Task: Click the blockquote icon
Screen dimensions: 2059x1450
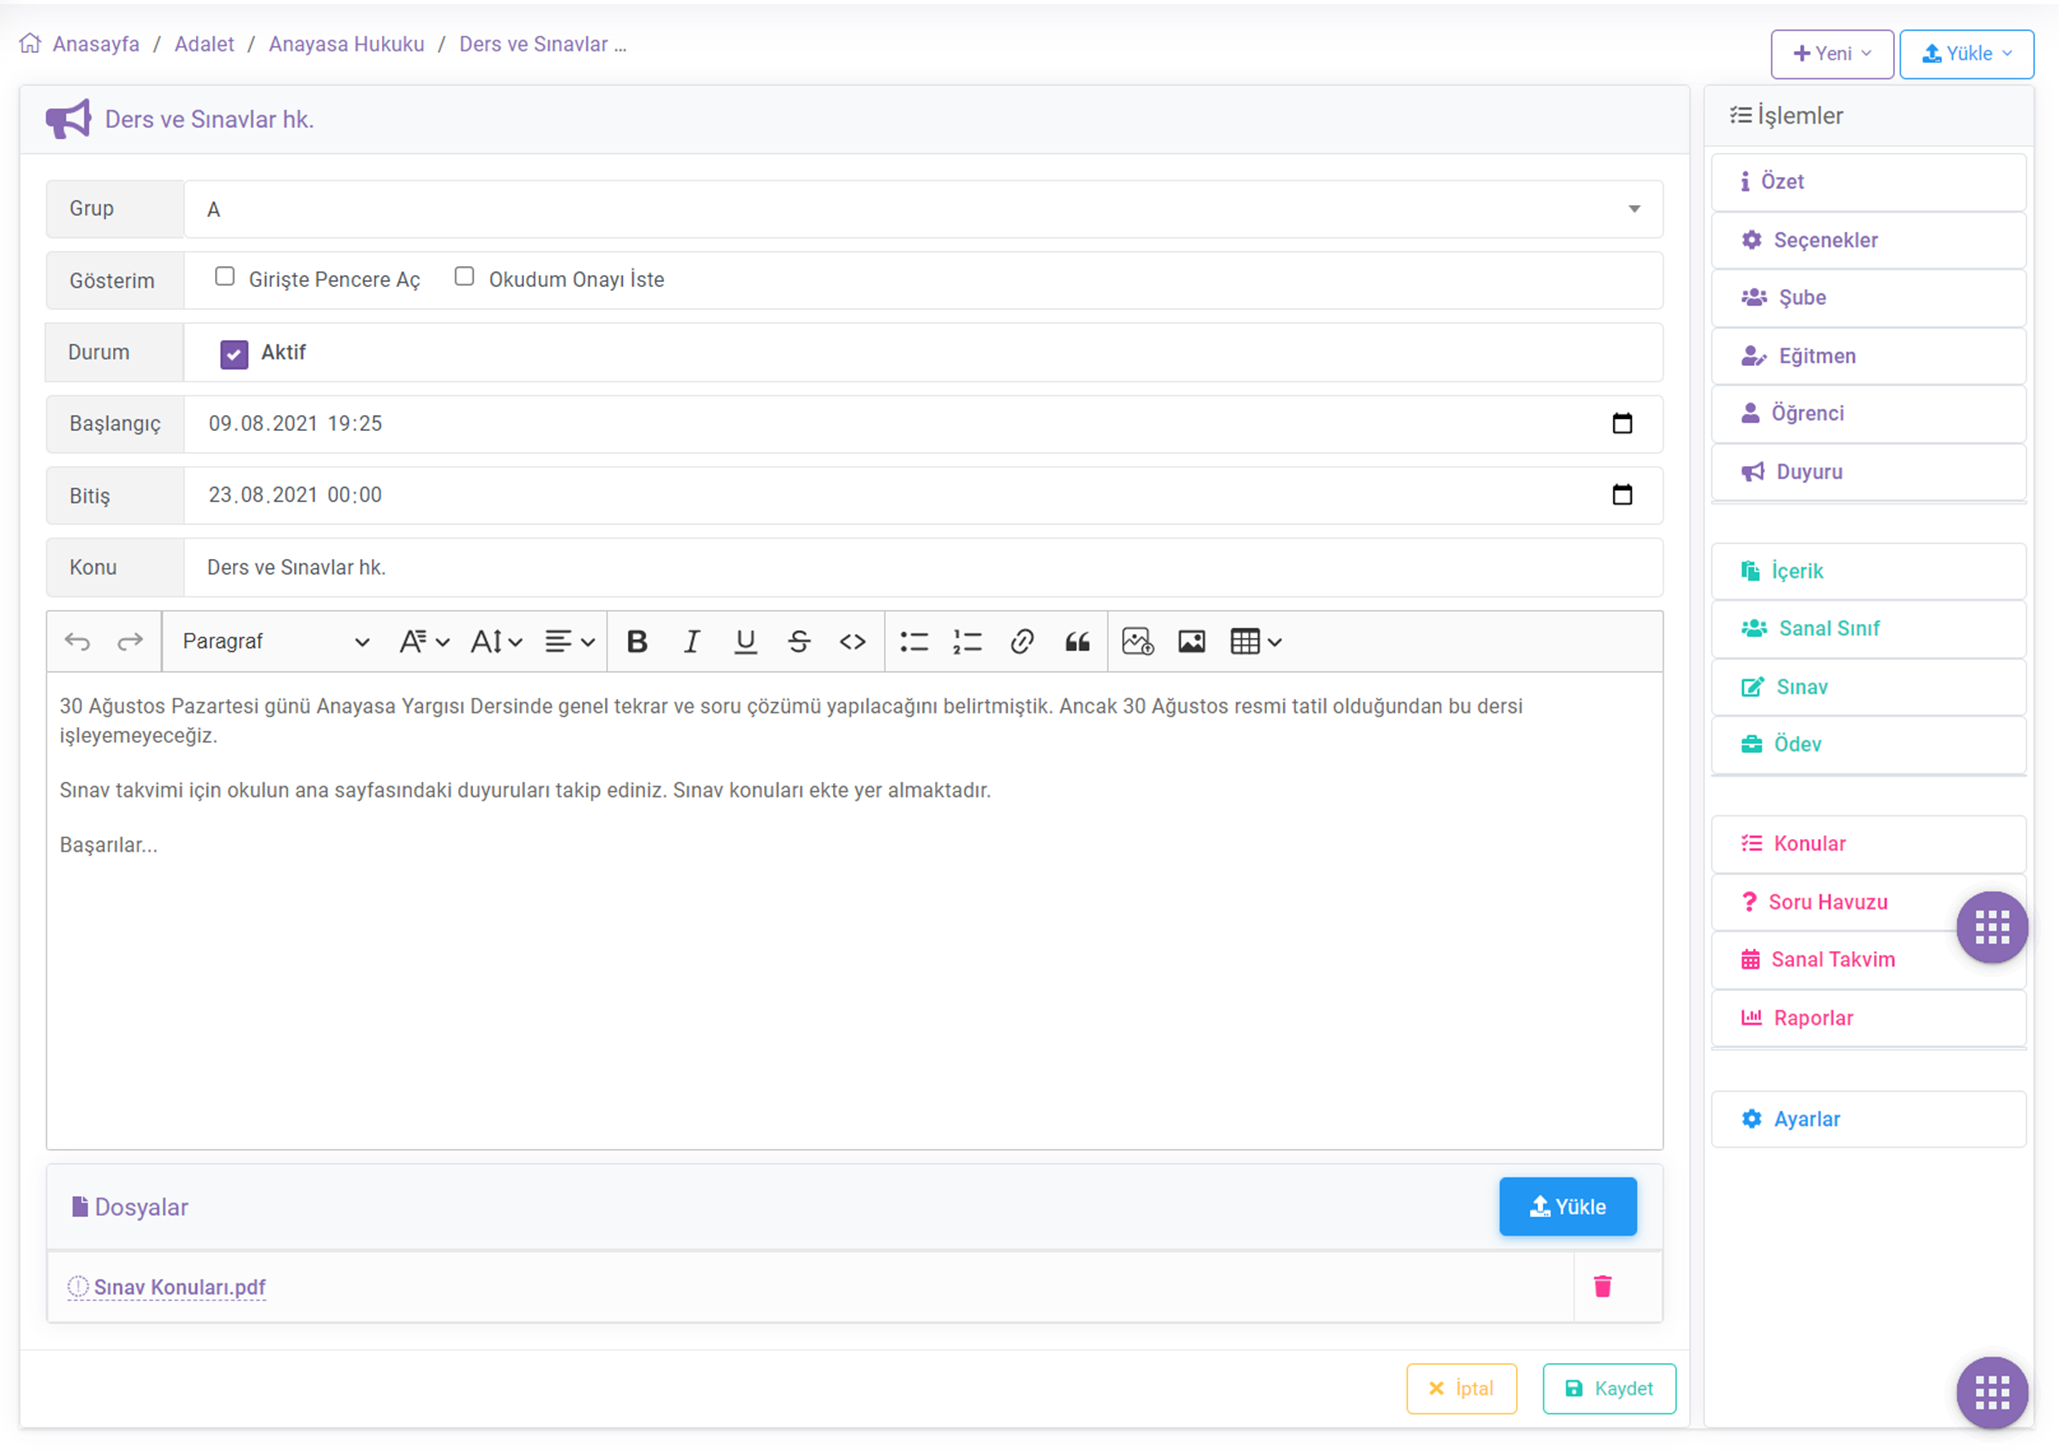Action: [1077, 642]
